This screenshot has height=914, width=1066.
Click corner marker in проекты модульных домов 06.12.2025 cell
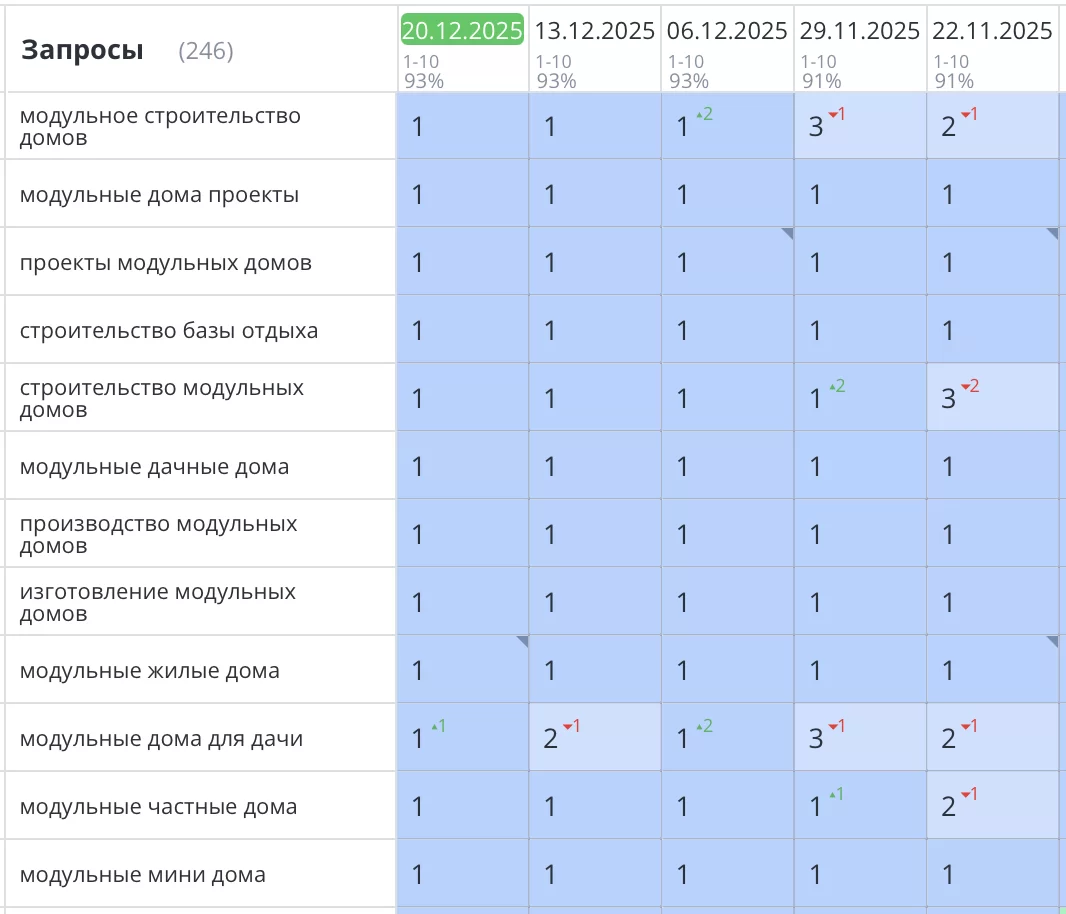point(788,233)
